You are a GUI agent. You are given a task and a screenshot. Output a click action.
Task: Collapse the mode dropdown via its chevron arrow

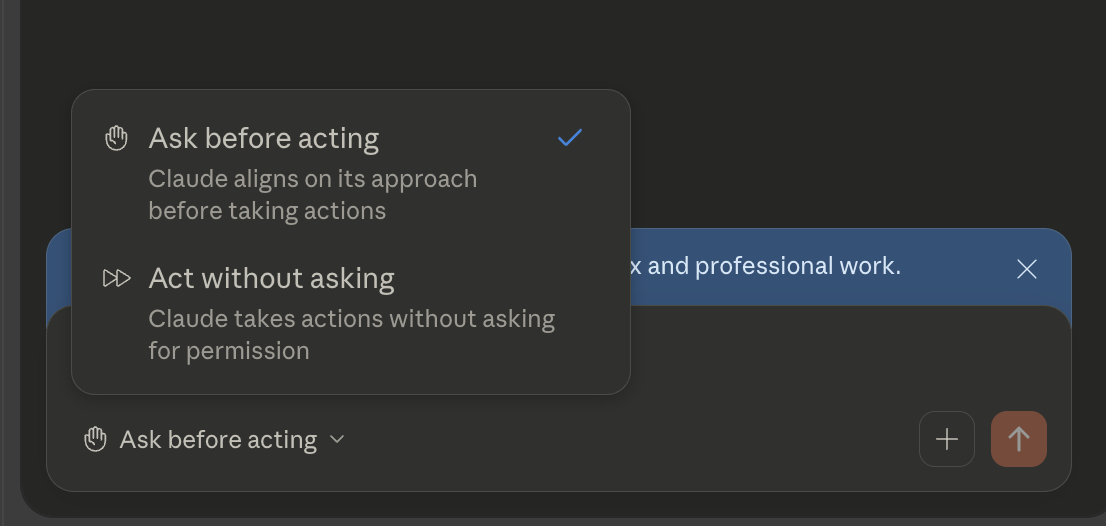point(337,439)
